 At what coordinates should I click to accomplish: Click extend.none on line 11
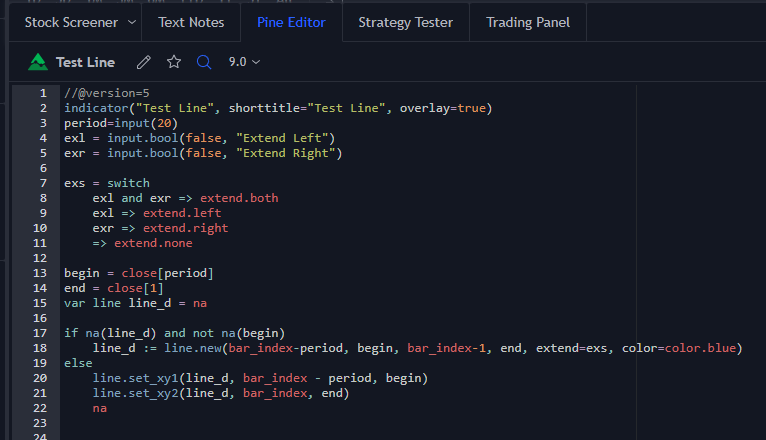tap(153, 243)
